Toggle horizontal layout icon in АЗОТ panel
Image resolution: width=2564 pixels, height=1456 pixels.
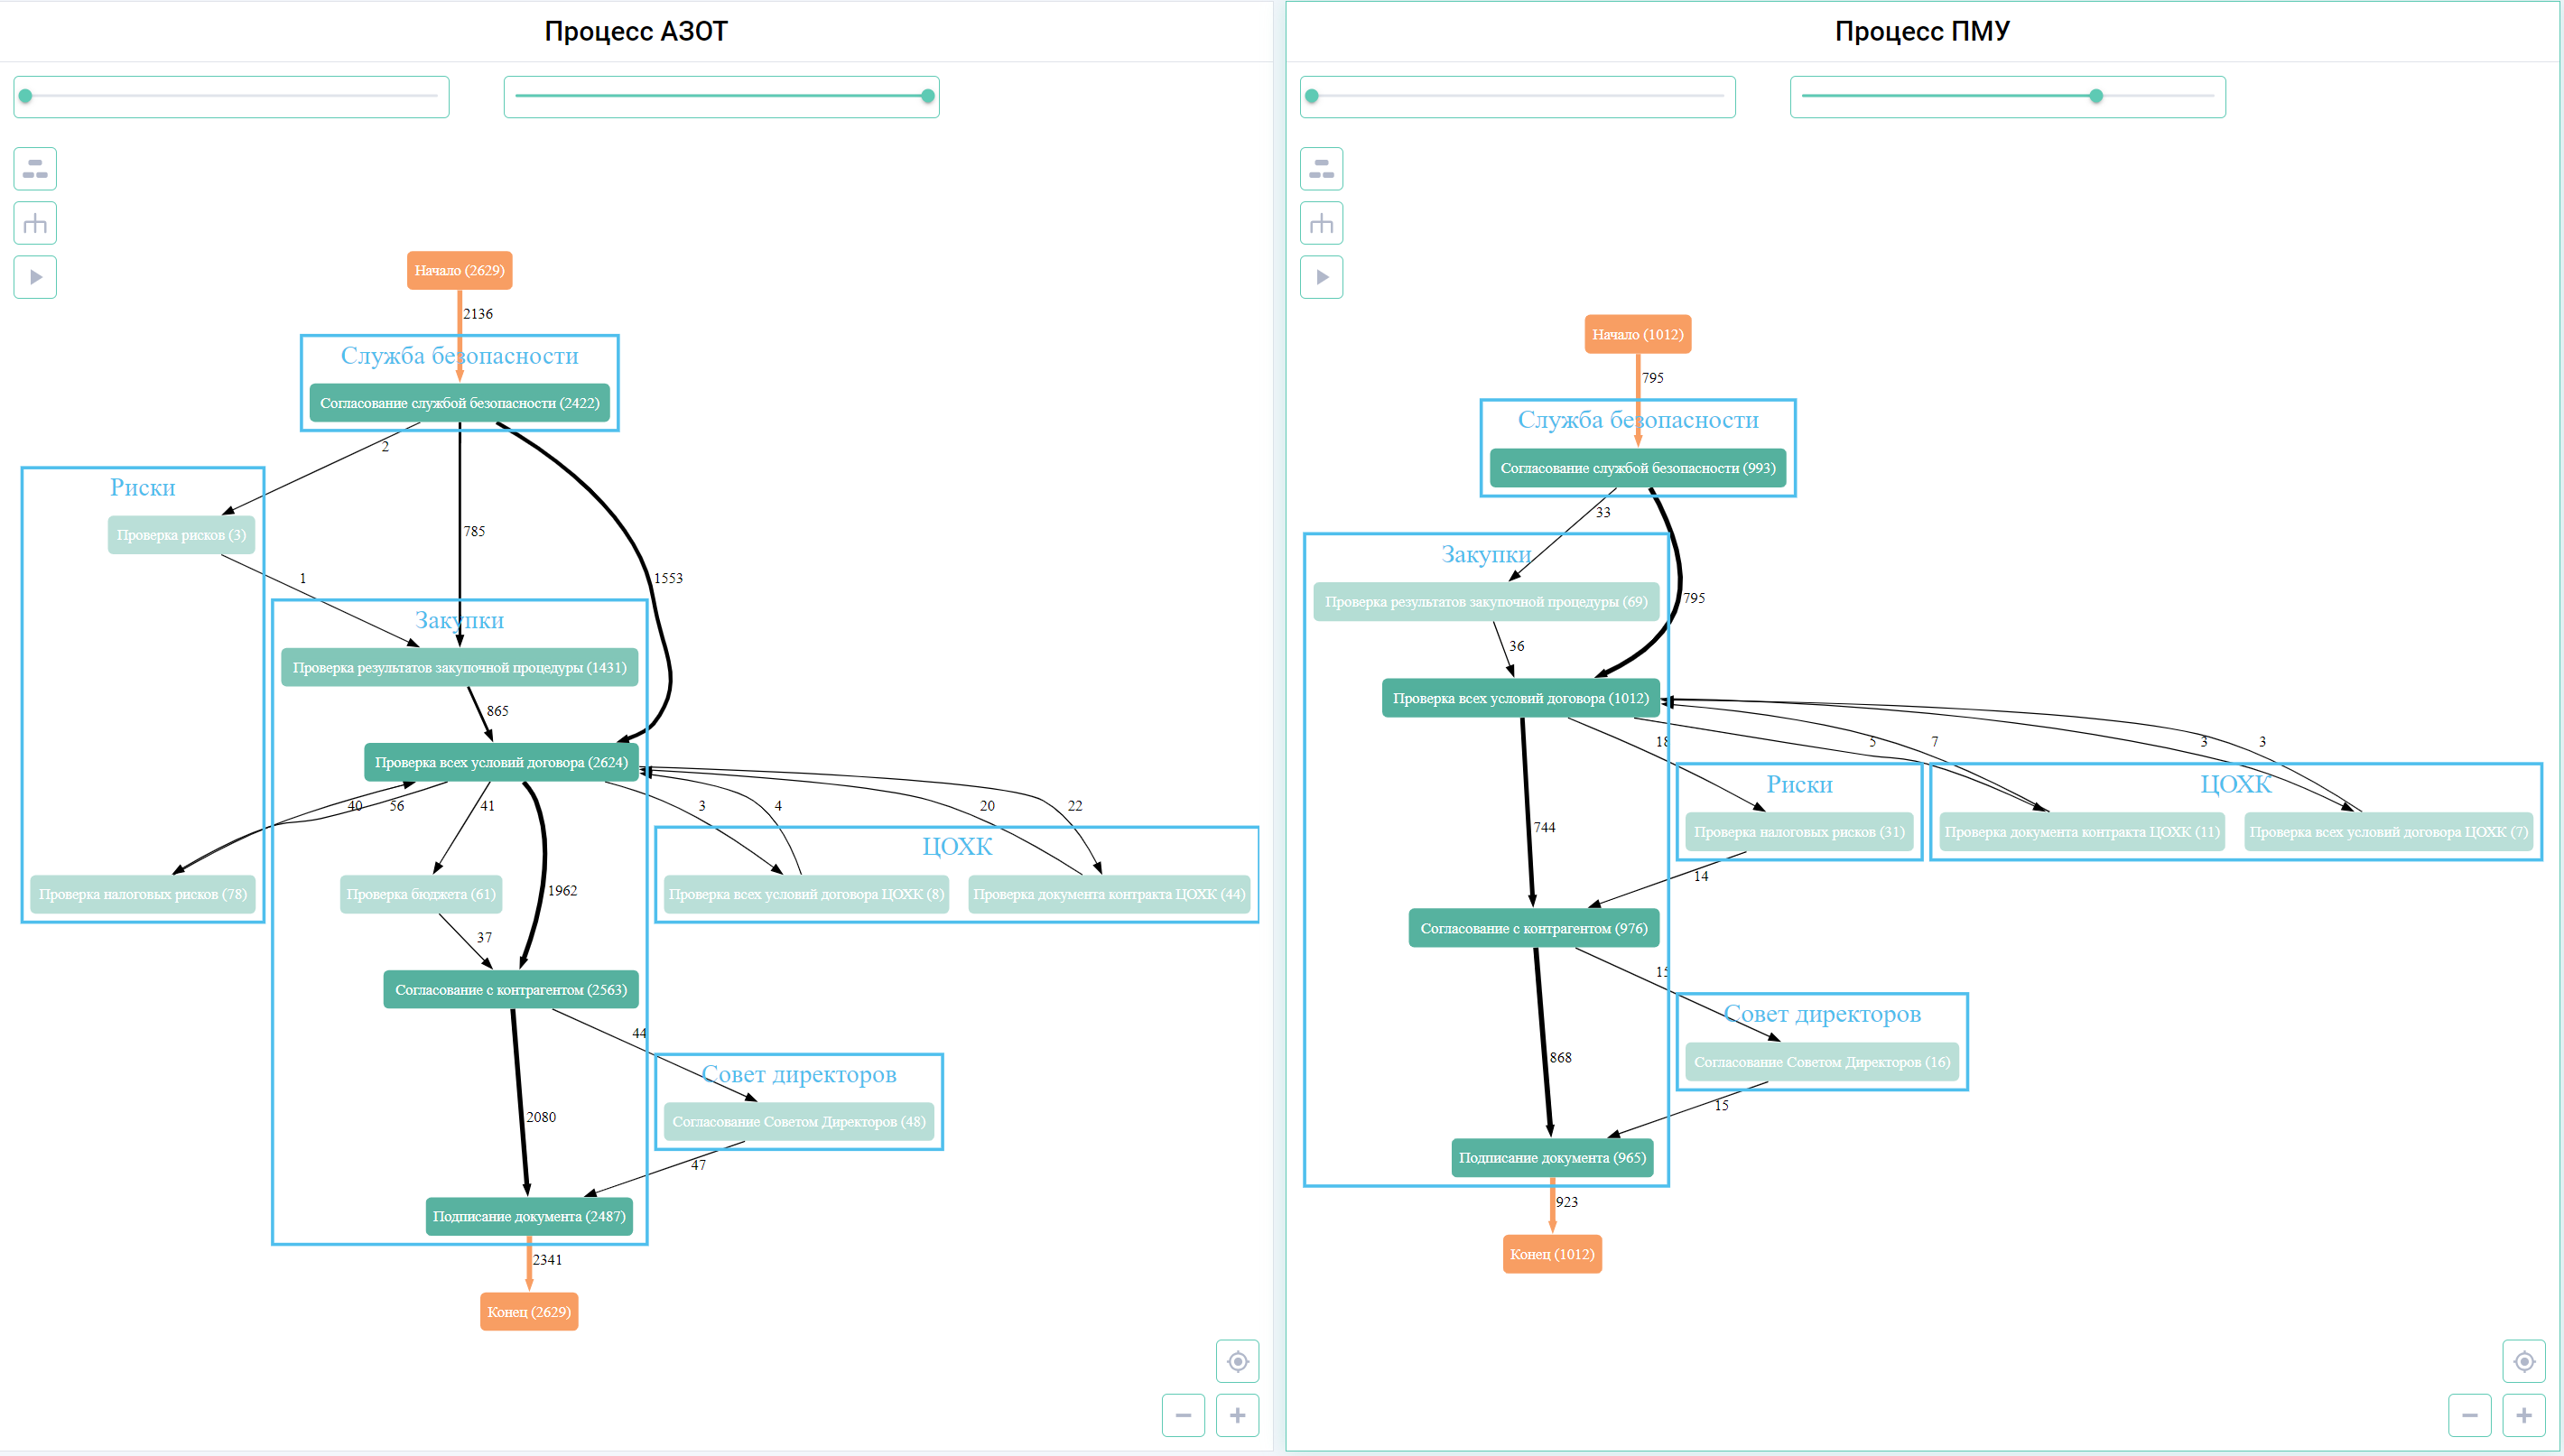point(35,169)
